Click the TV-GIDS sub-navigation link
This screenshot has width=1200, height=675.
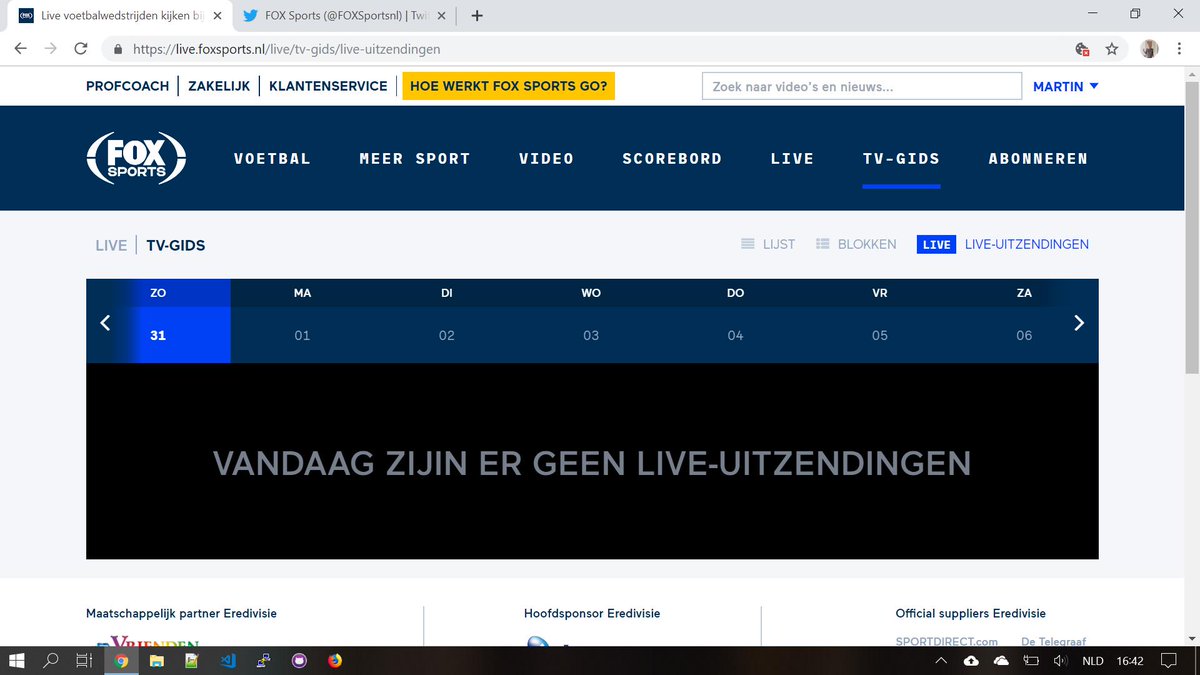[x=176, y=245]
